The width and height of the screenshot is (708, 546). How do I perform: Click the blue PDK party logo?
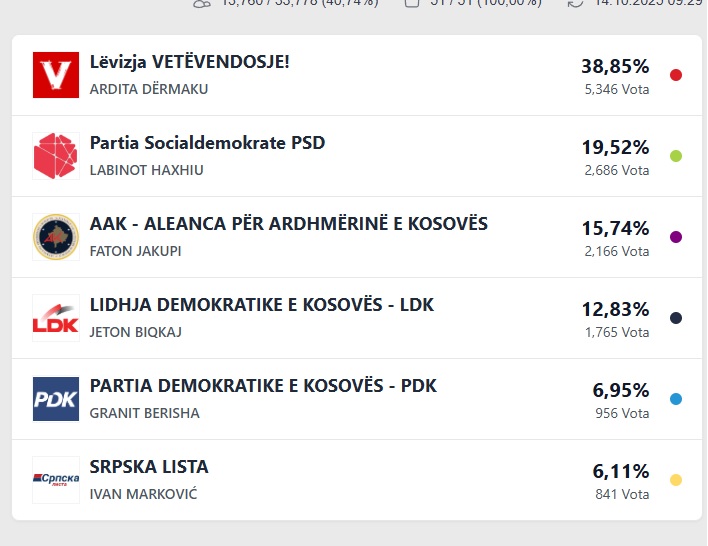coord(55,399)
